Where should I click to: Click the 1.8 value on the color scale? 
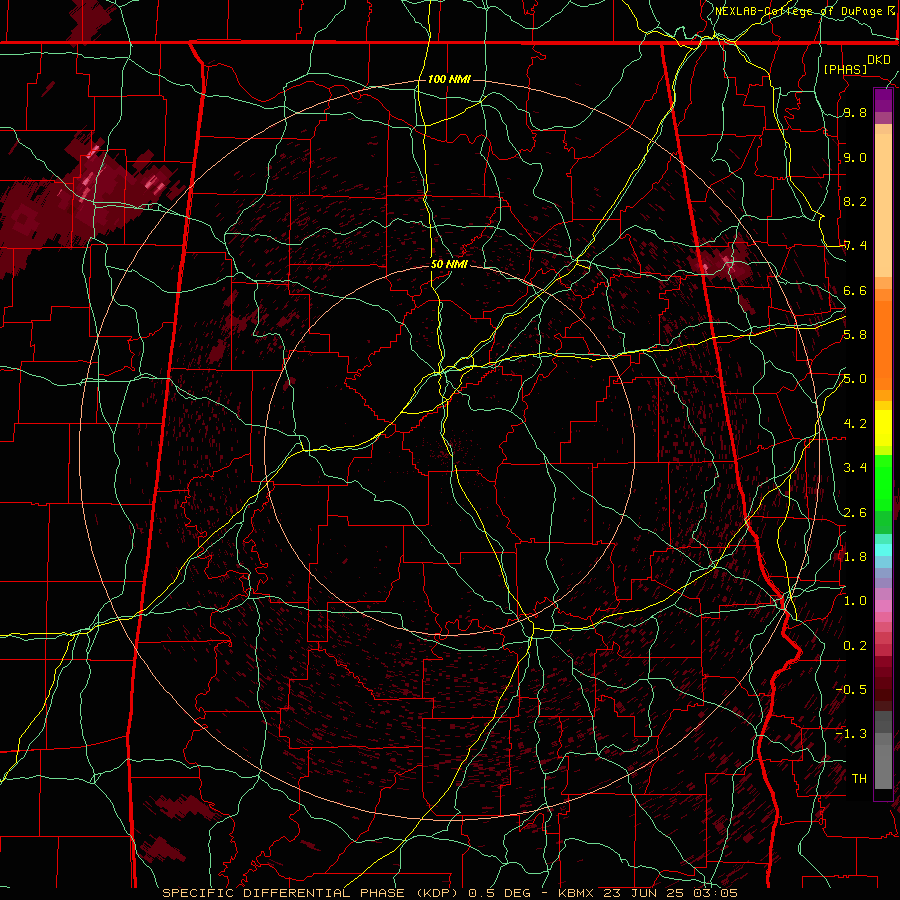point(854,557)
